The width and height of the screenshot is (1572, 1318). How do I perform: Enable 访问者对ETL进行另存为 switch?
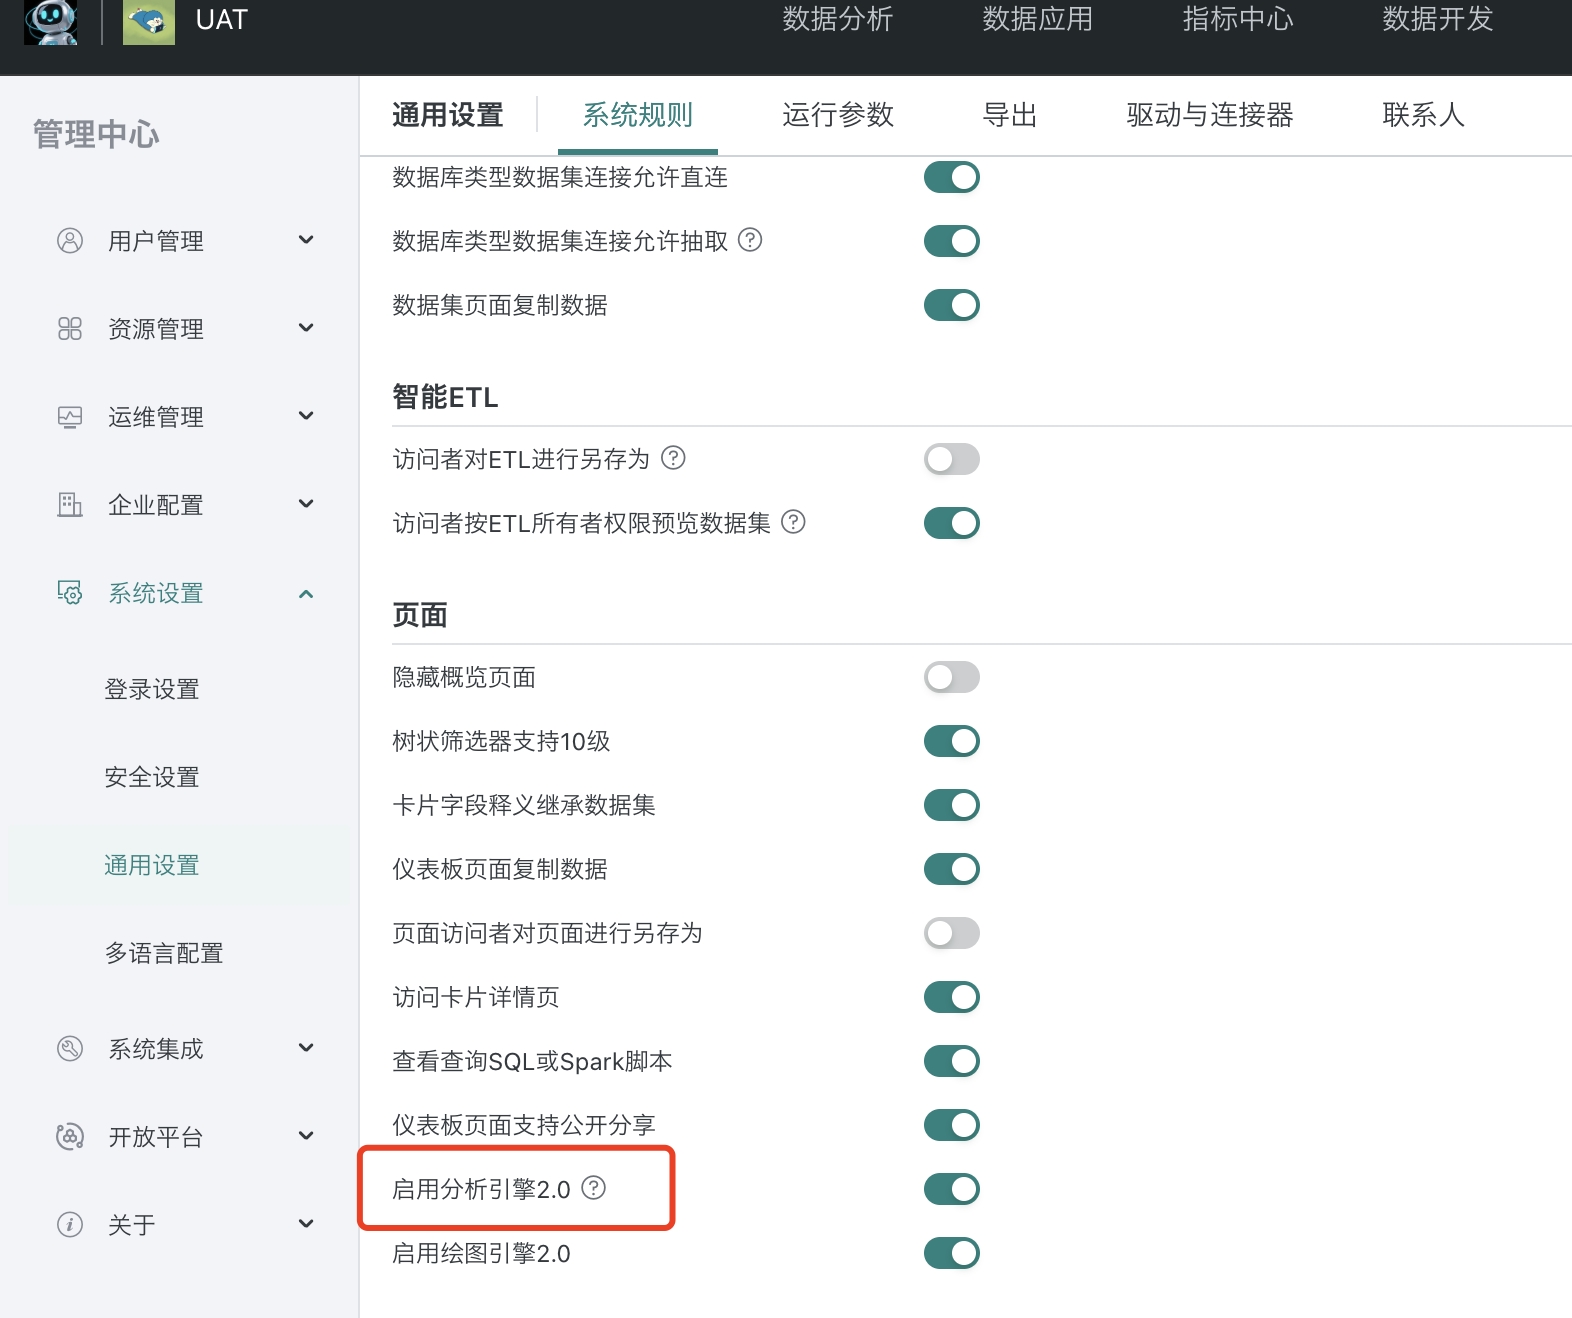(952, 459)
